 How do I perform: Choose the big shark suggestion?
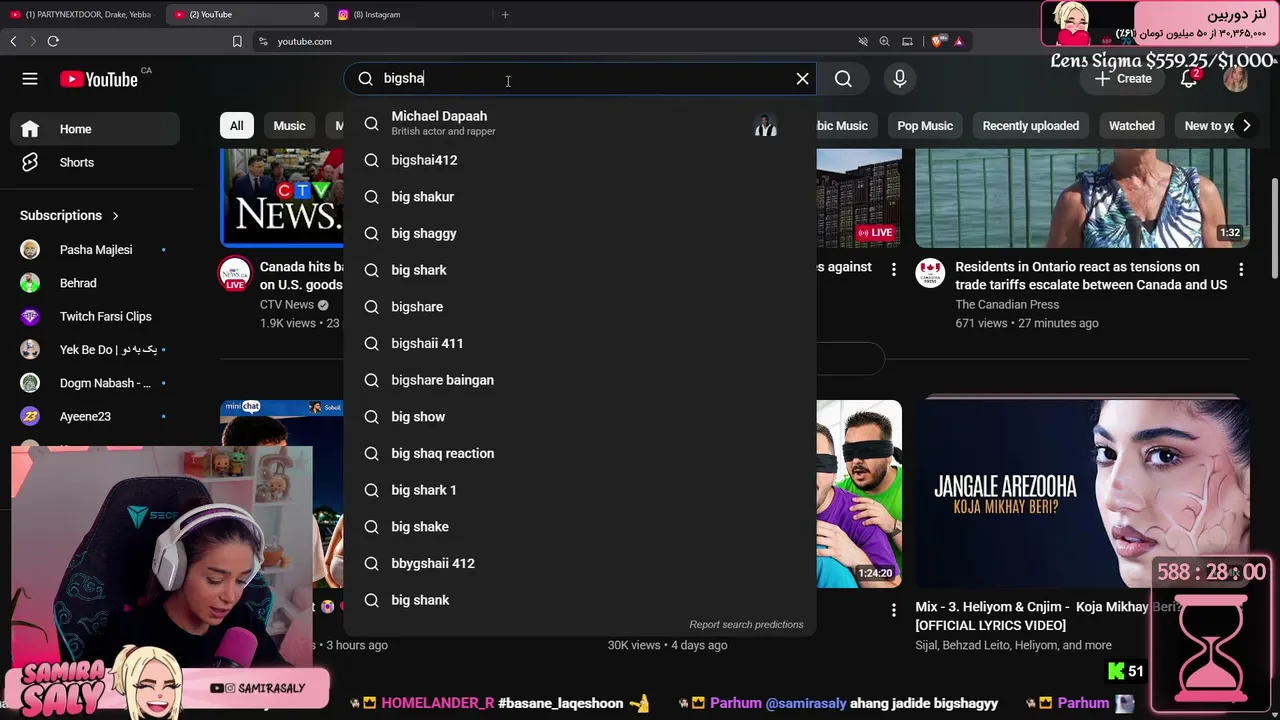tap(580, 270)
